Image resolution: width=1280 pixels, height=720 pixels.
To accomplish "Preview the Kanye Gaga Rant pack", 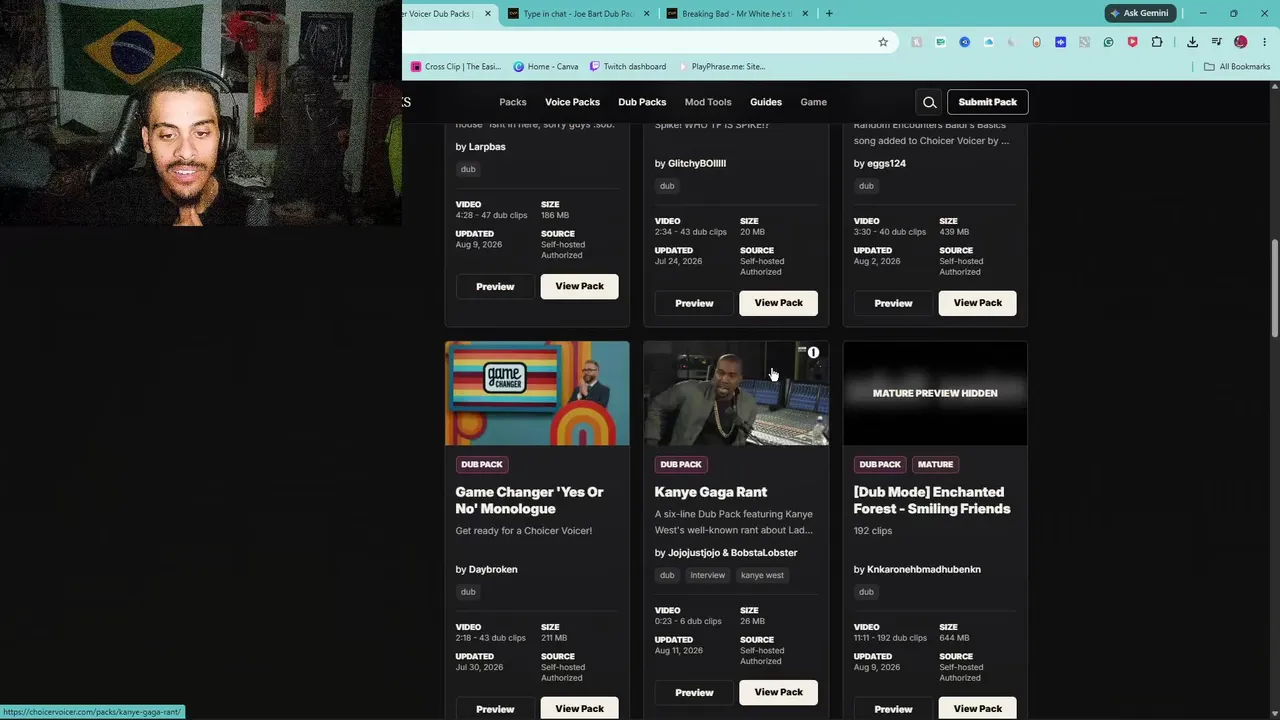I will click(x=694, y=692).
